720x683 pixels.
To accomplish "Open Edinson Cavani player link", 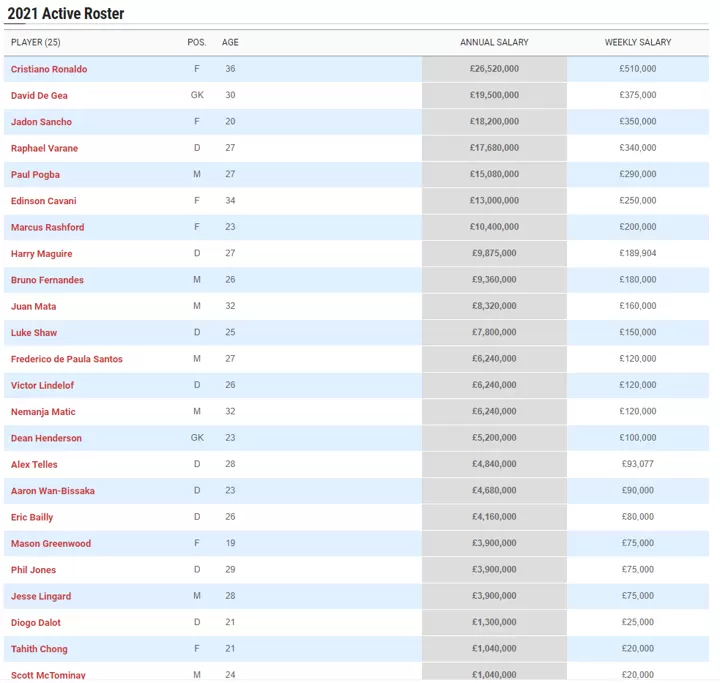I will (x=44, y=201).
